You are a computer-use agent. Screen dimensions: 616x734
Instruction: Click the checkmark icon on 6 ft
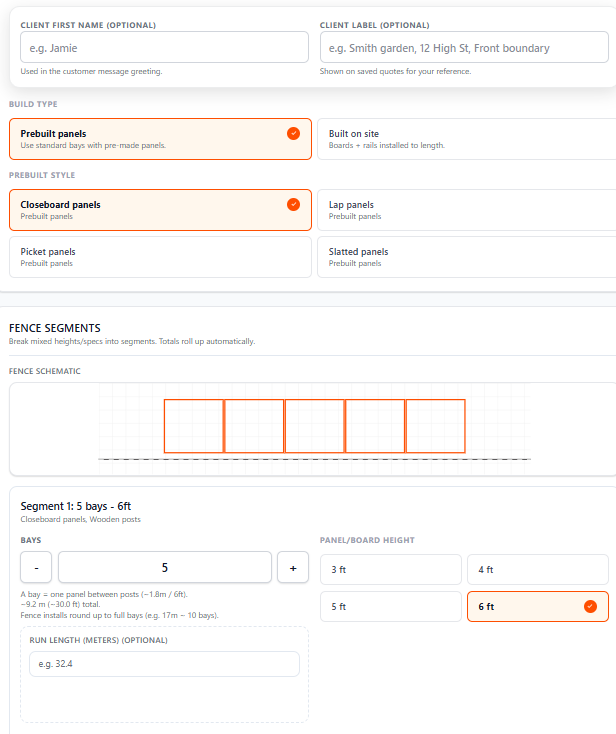(590, 606)
